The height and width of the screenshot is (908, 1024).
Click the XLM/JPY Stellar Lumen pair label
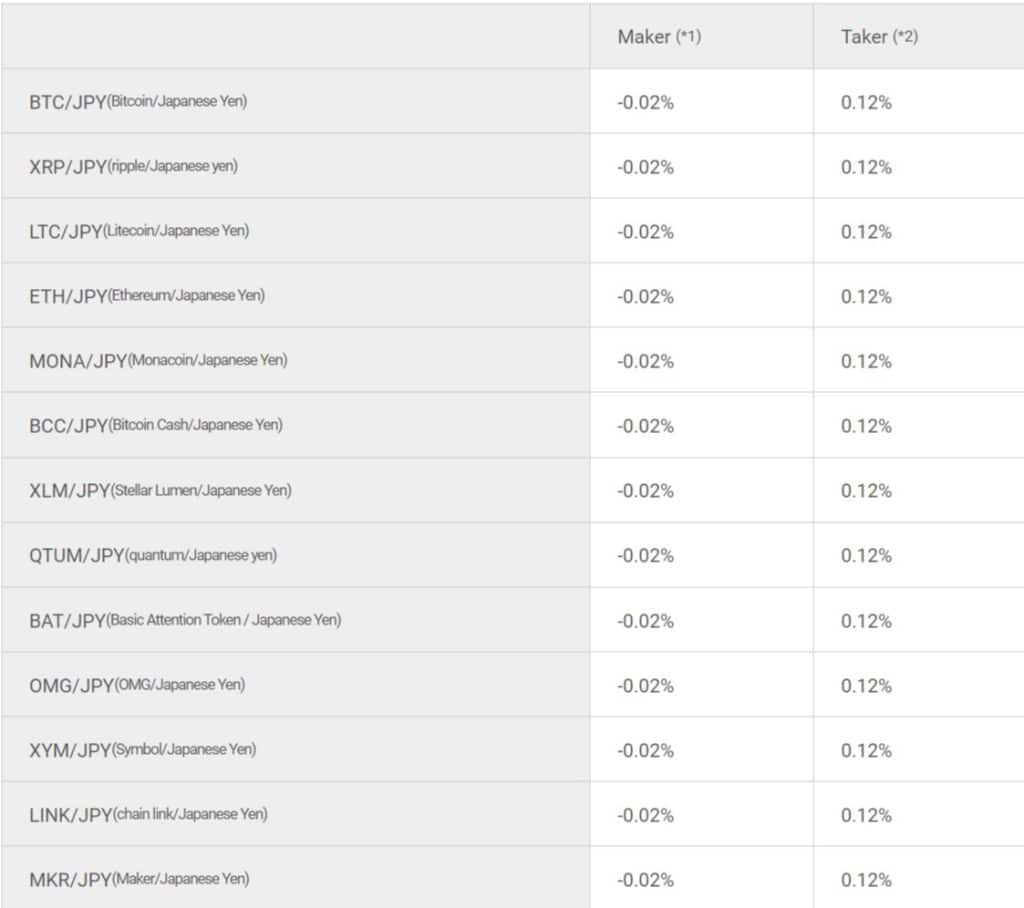tap(160, 490)
